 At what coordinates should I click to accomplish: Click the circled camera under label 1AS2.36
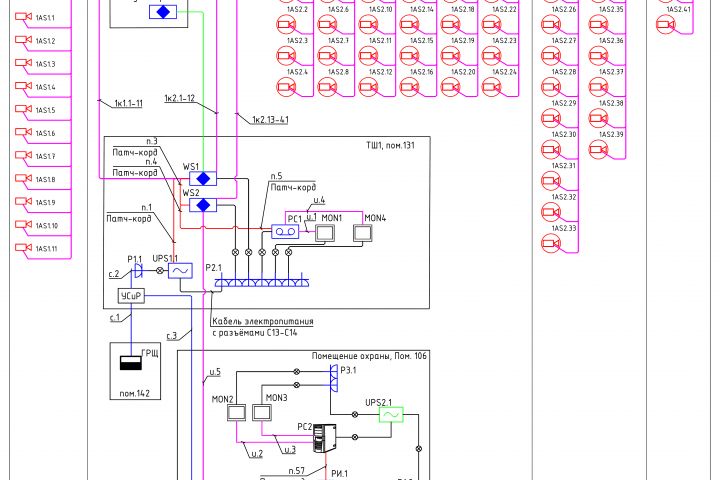pyautogui.click(x=598, y=56)
